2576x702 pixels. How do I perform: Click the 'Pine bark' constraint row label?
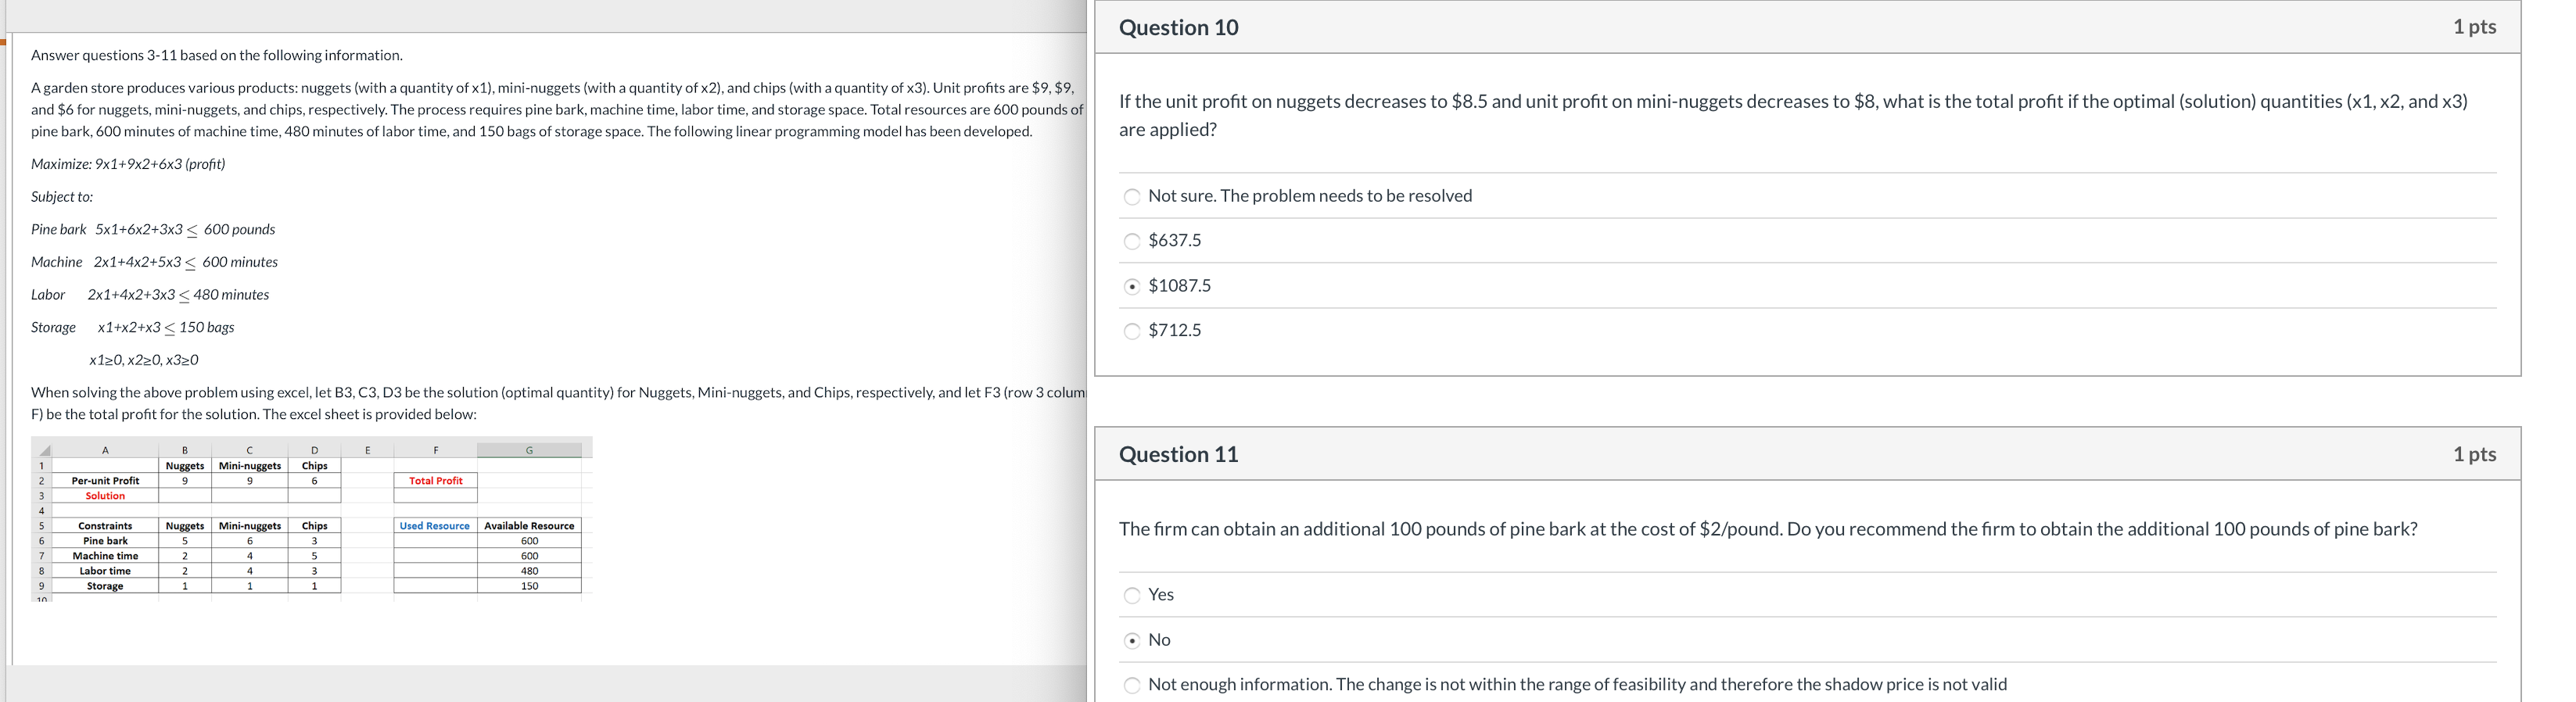(x=105, y=541)
